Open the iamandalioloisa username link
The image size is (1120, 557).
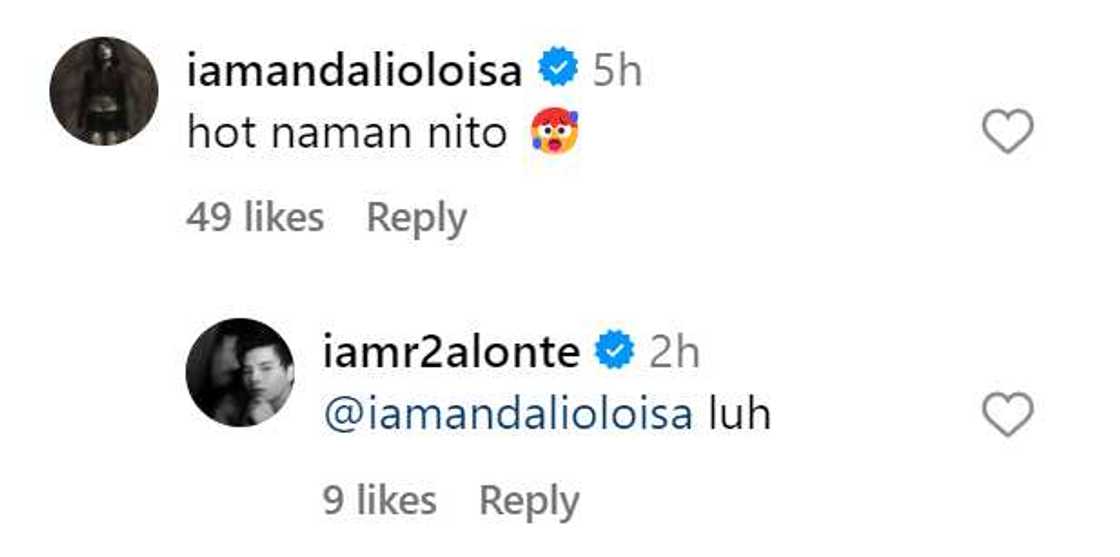point(354,71)
